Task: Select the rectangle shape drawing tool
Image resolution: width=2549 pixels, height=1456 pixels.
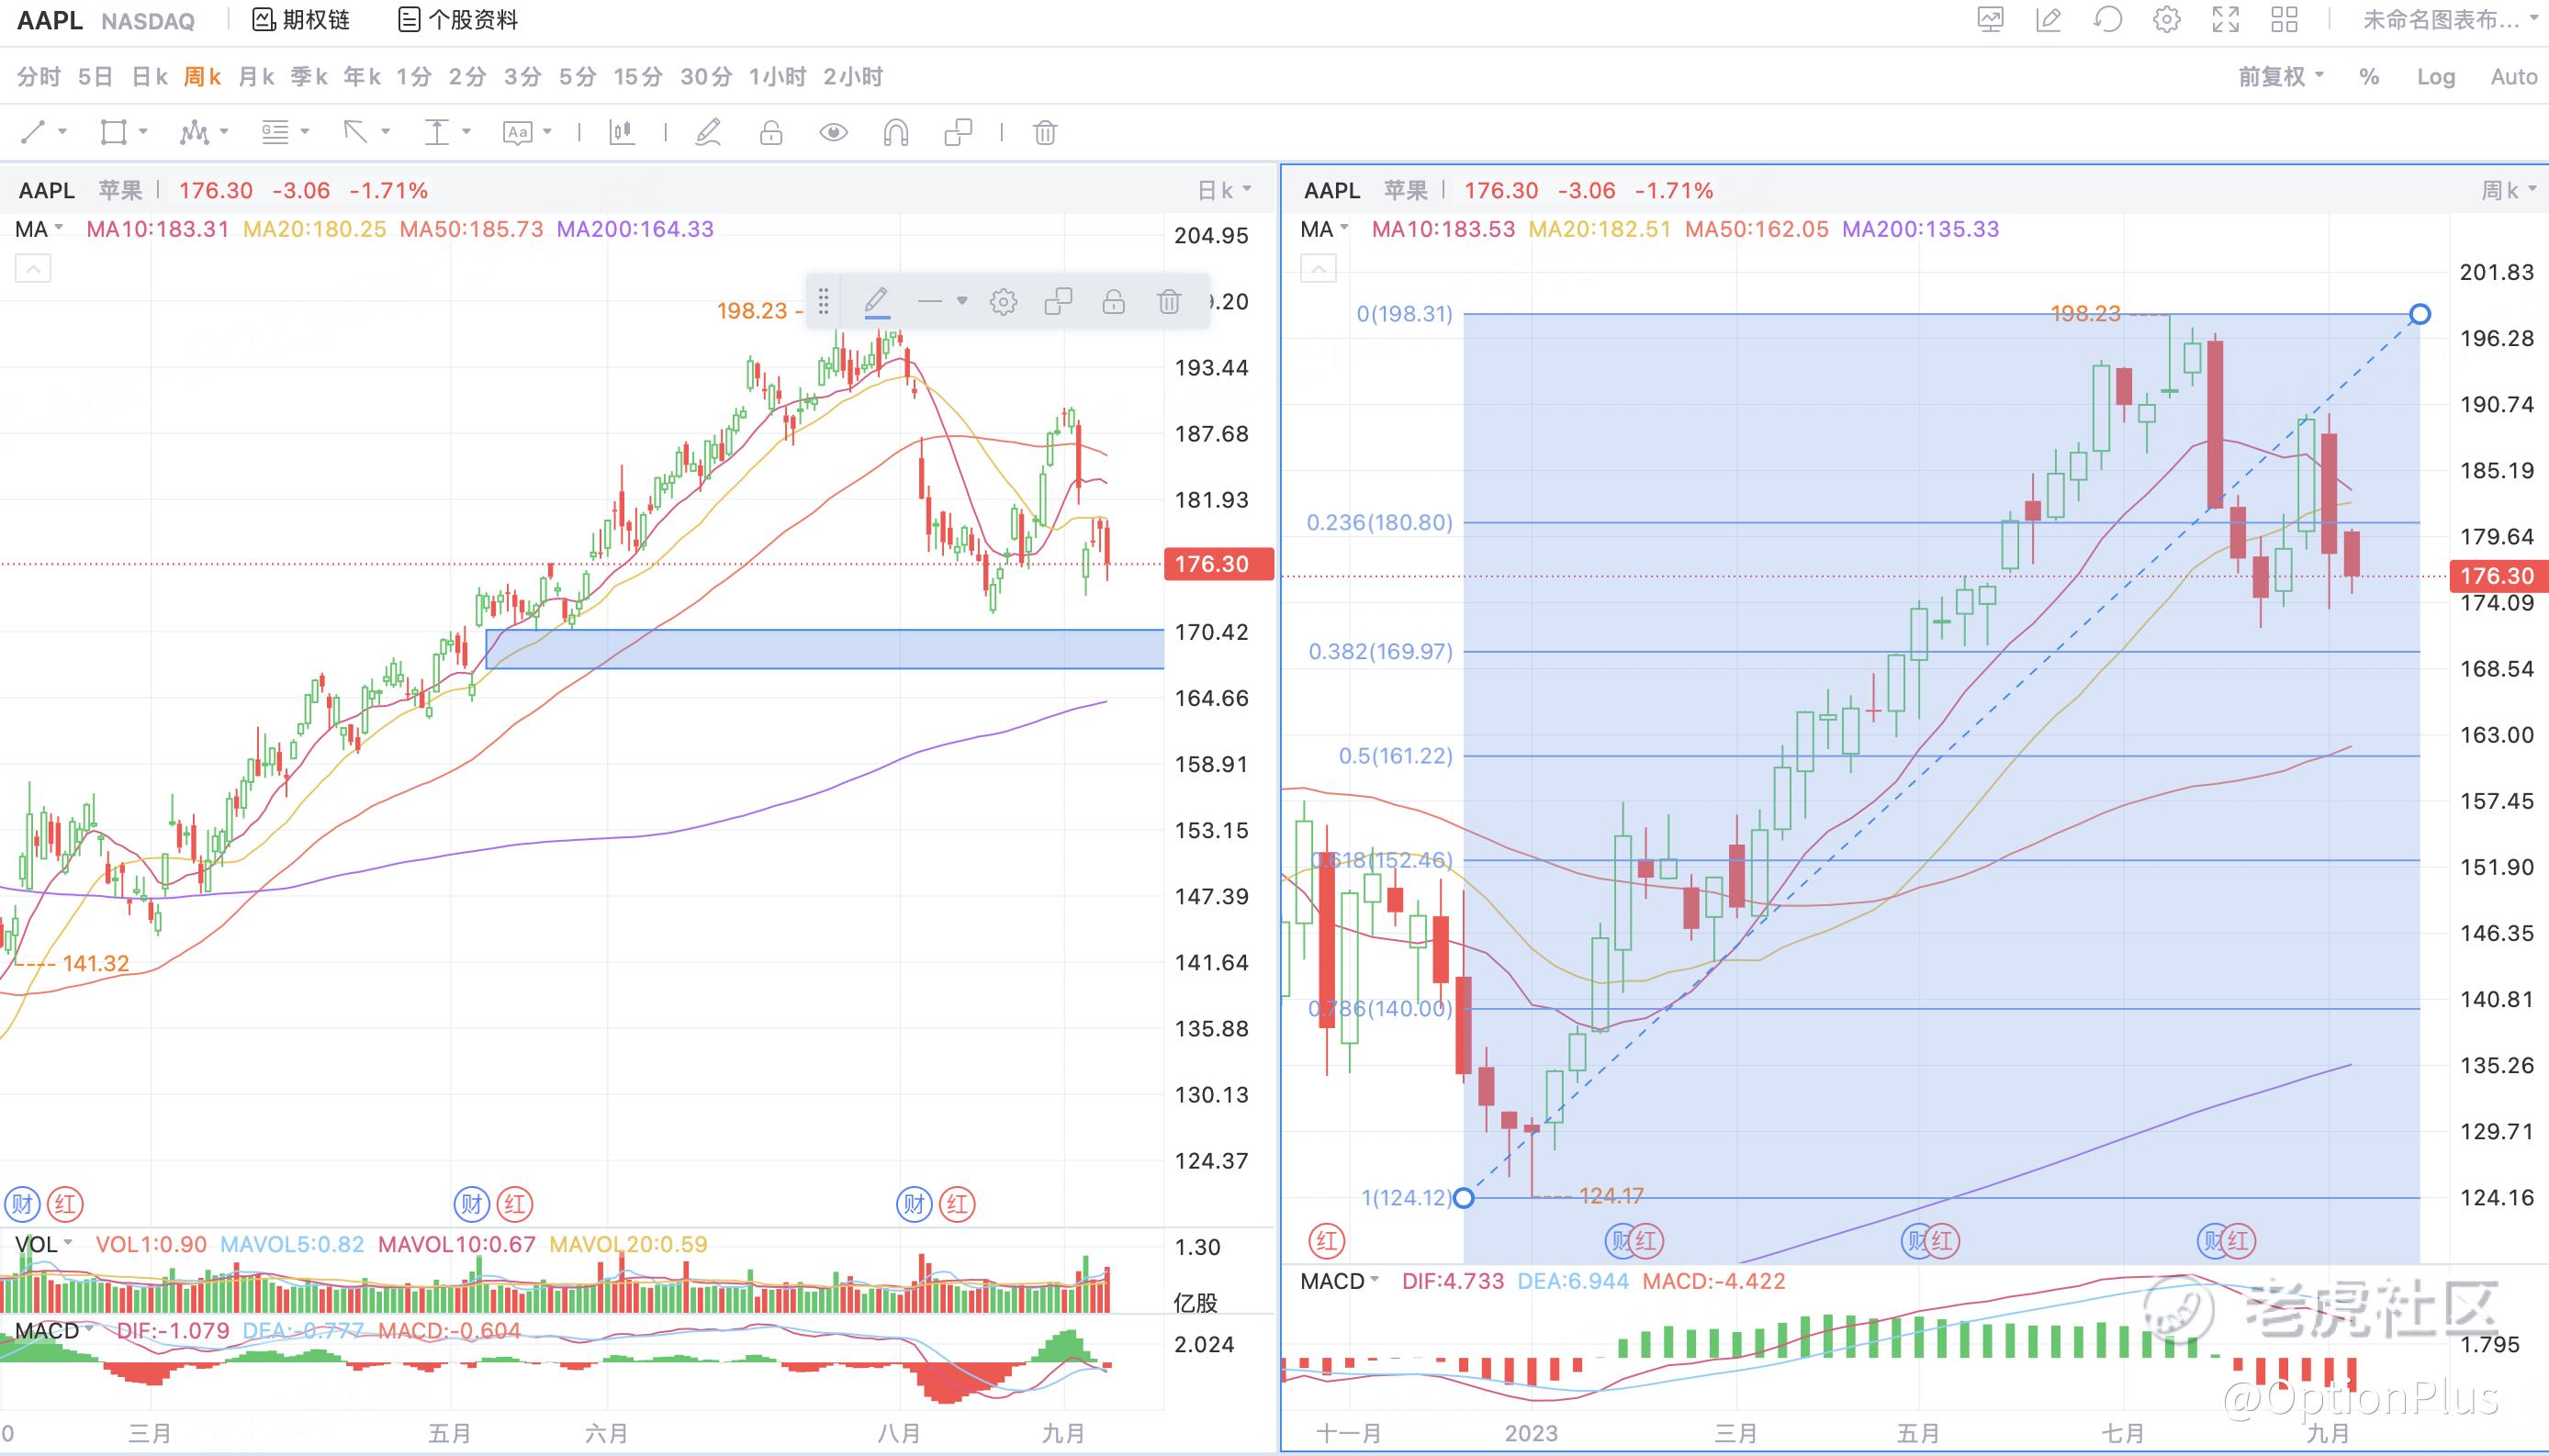Action: coord(113,132)
